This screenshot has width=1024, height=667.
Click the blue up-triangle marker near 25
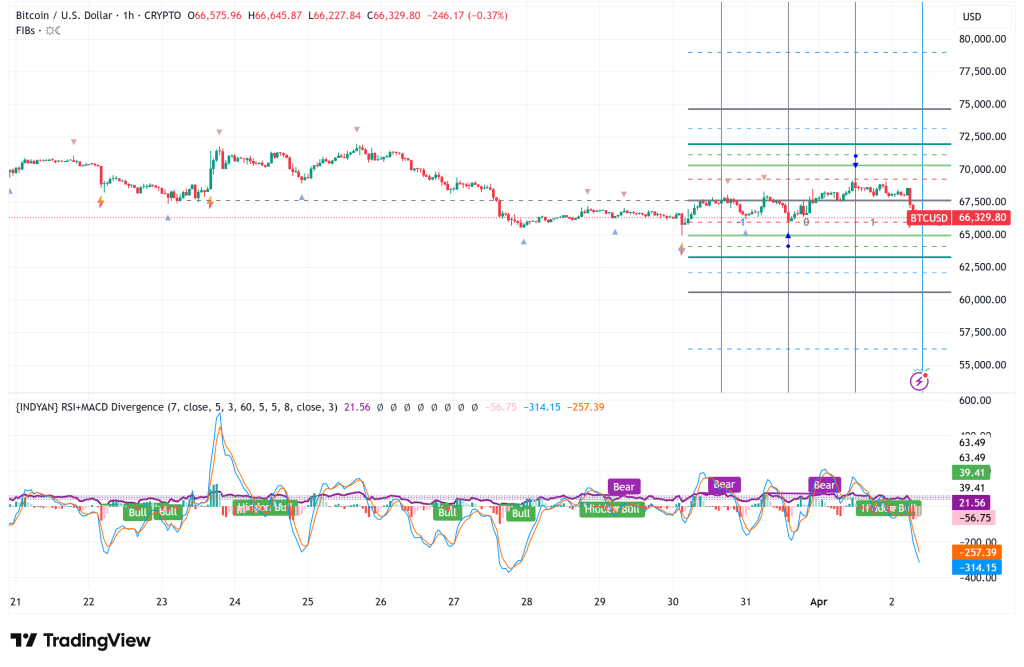pyautogui.click(x=302, y=198)
